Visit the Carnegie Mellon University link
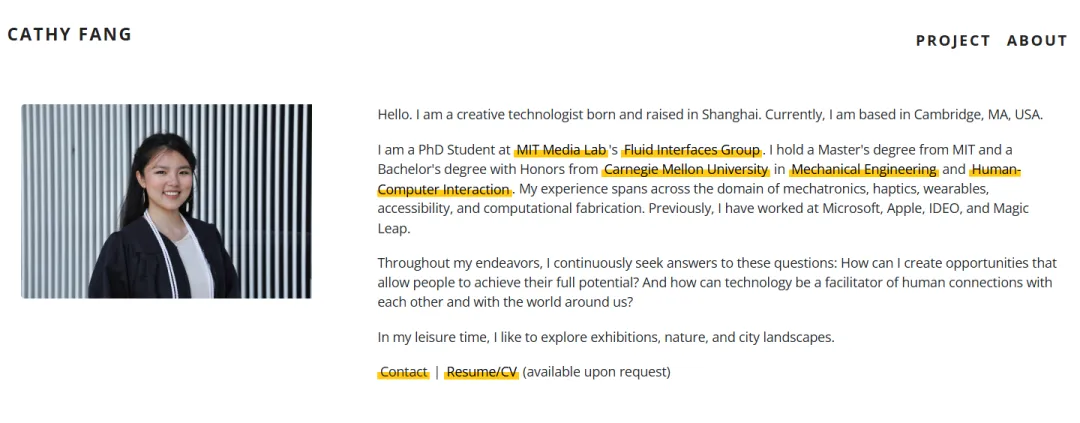Screen dimensions: 1080x423 tap(685, 169)
